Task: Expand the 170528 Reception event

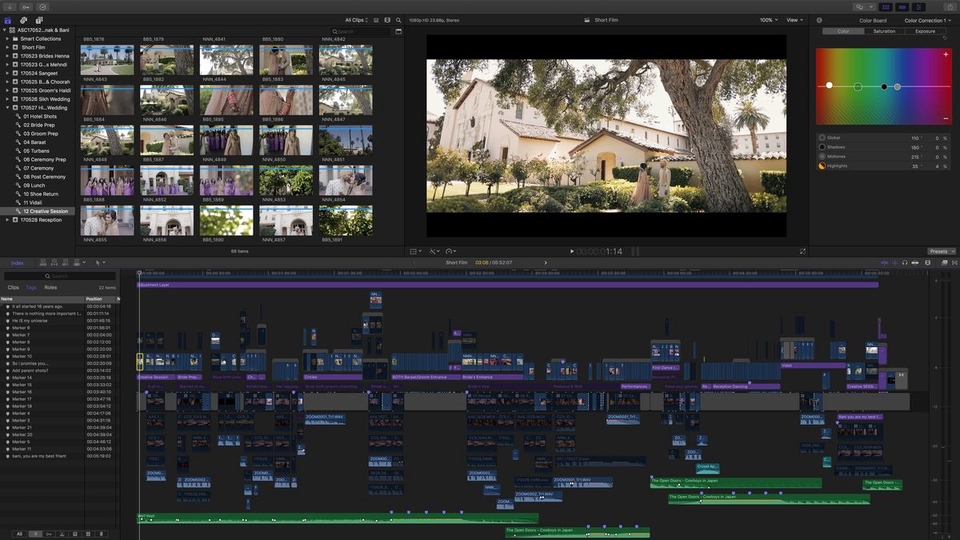Action: (7, 220)
